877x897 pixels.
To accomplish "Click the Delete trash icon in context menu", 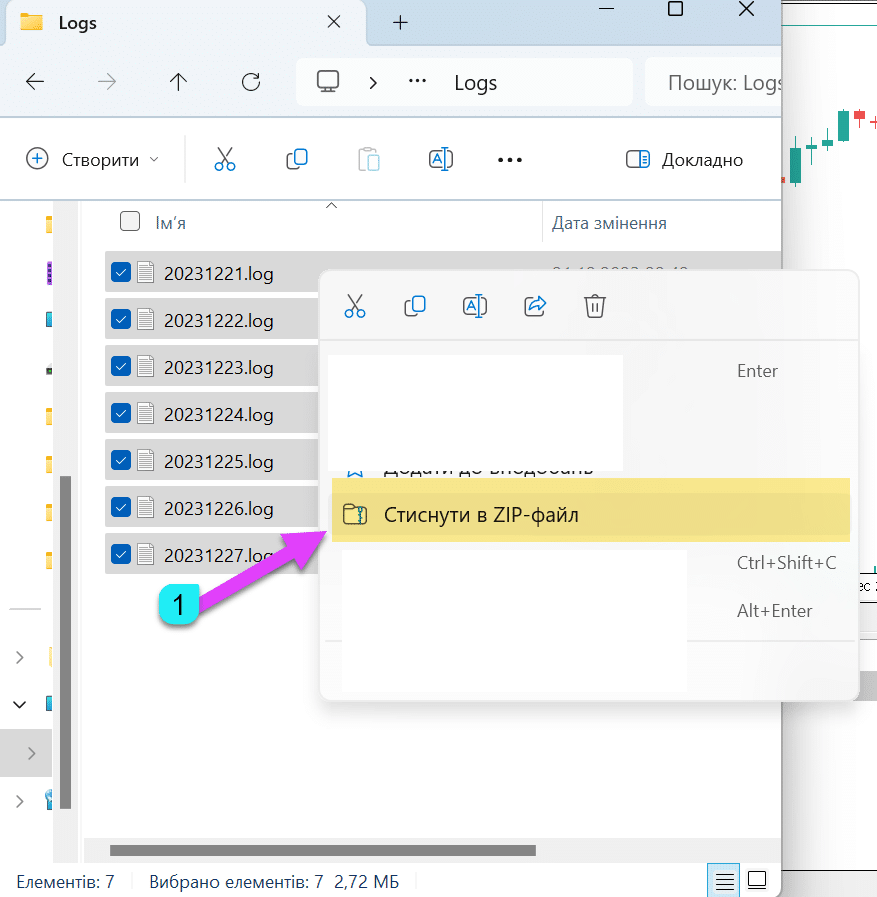I will coord(595,306).
